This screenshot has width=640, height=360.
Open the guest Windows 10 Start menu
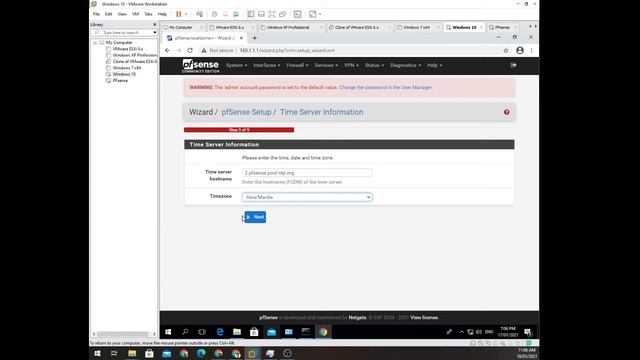[x=168, y=332]
